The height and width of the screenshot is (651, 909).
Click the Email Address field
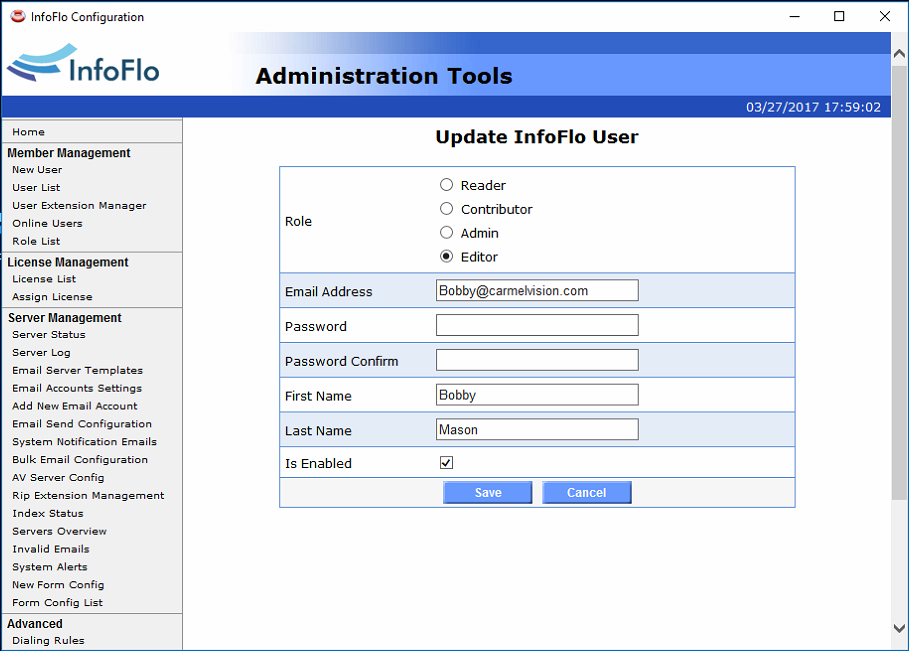tap(537, 291)
